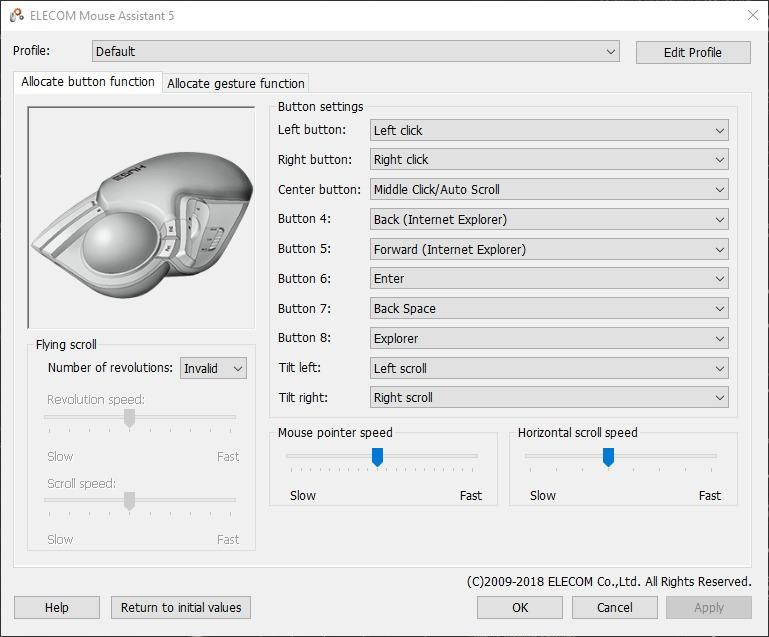Image resolution: width=769 pixels, height=637 pixels.
Task: Click the 'Tilt right:' label
Action: (x=303, y=397)
